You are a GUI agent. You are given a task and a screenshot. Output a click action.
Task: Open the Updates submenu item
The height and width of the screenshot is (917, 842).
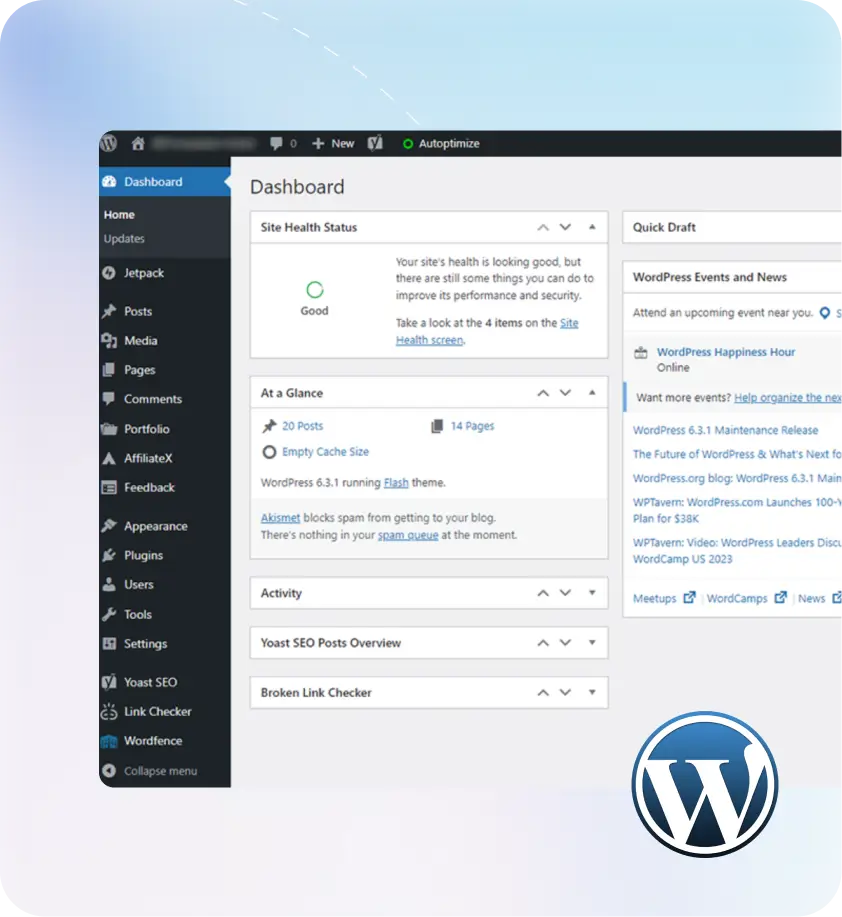click(x=124, y=239)
